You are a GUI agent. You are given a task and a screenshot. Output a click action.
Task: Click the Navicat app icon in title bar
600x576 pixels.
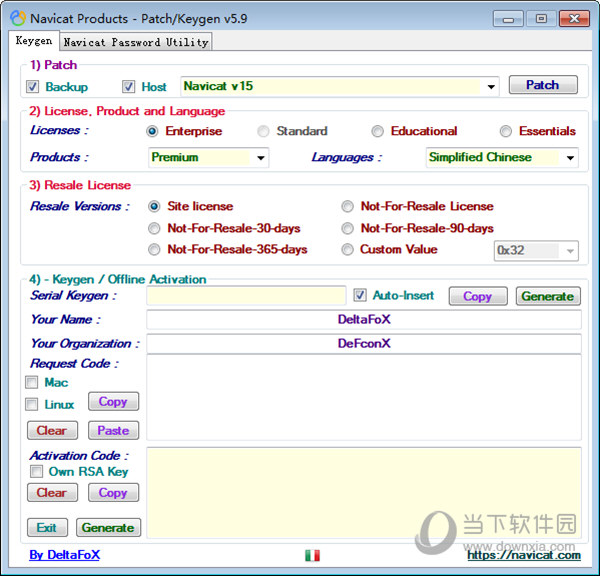(x=18, y=18)
